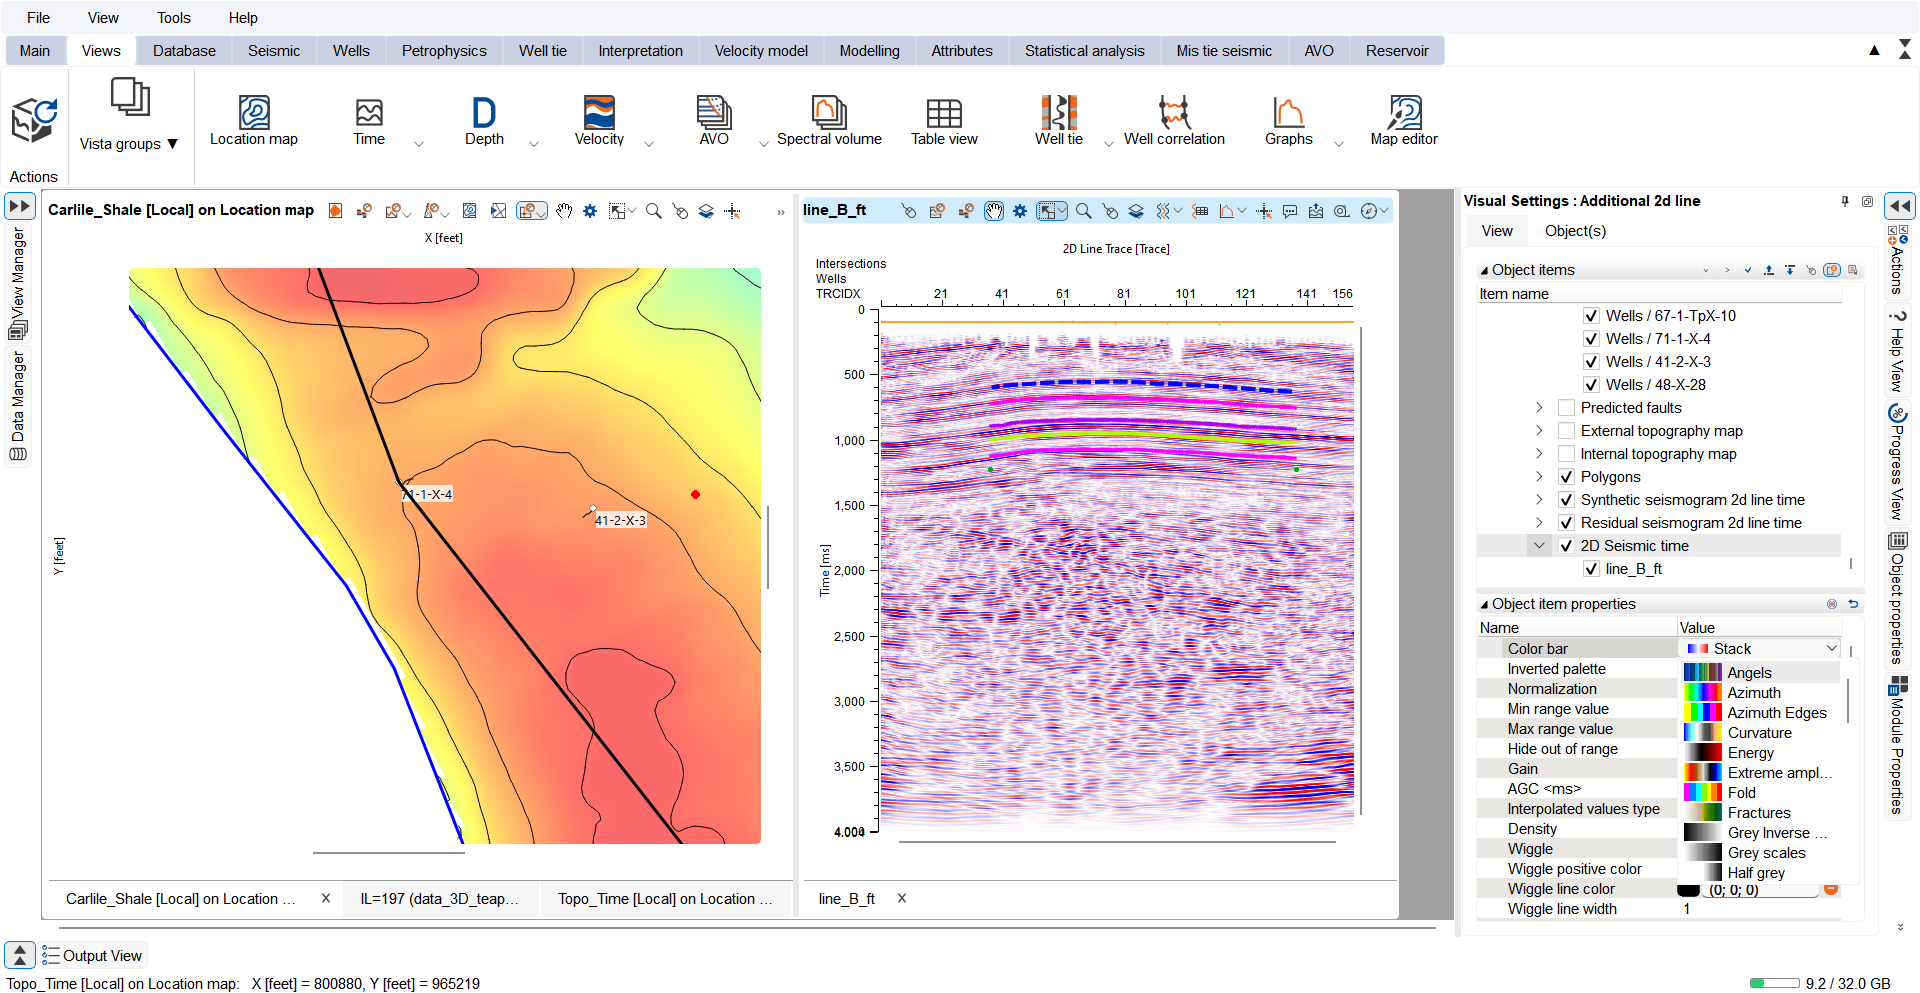Open the Data Manager side panel
Screen dimensions: 1920x993
(x=18, y=405)
